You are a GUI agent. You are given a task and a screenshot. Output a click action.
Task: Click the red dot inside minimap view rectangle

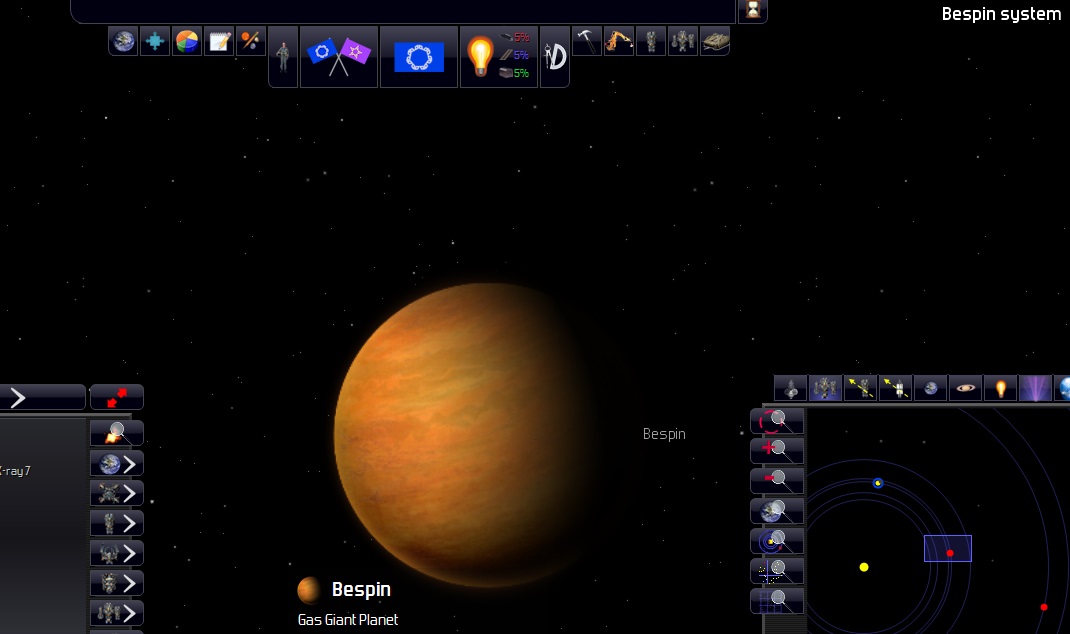pos(950,553)
